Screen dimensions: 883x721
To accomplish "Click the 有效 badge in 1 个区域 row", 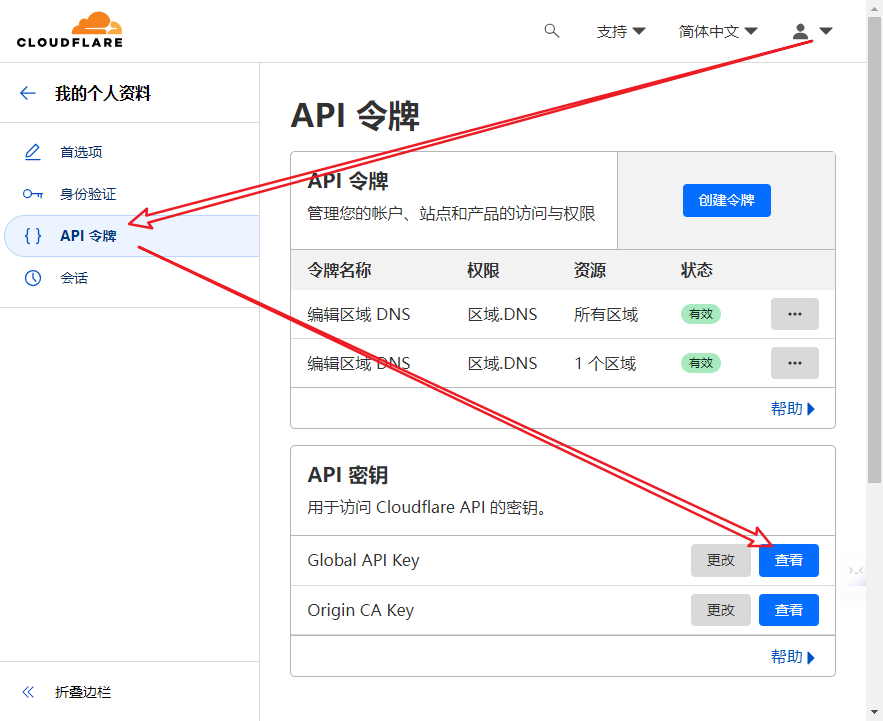I will point(701,363).
